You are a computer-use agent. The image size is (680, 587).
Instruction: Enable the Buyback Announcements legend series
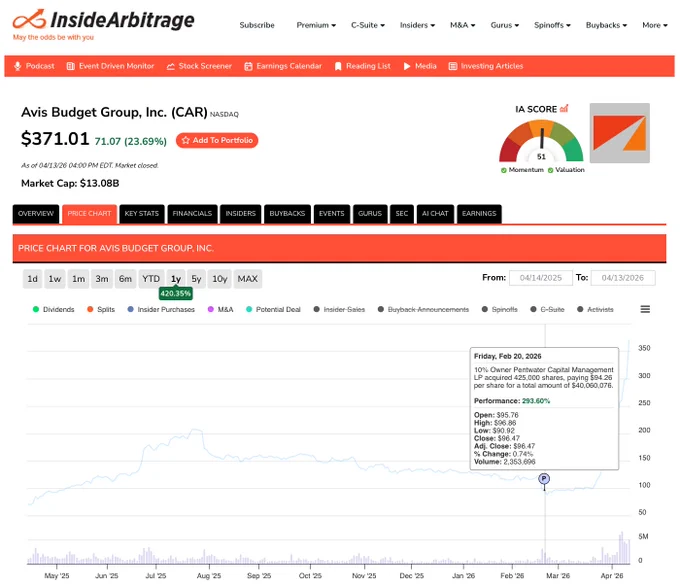click(x=423, y=310)
